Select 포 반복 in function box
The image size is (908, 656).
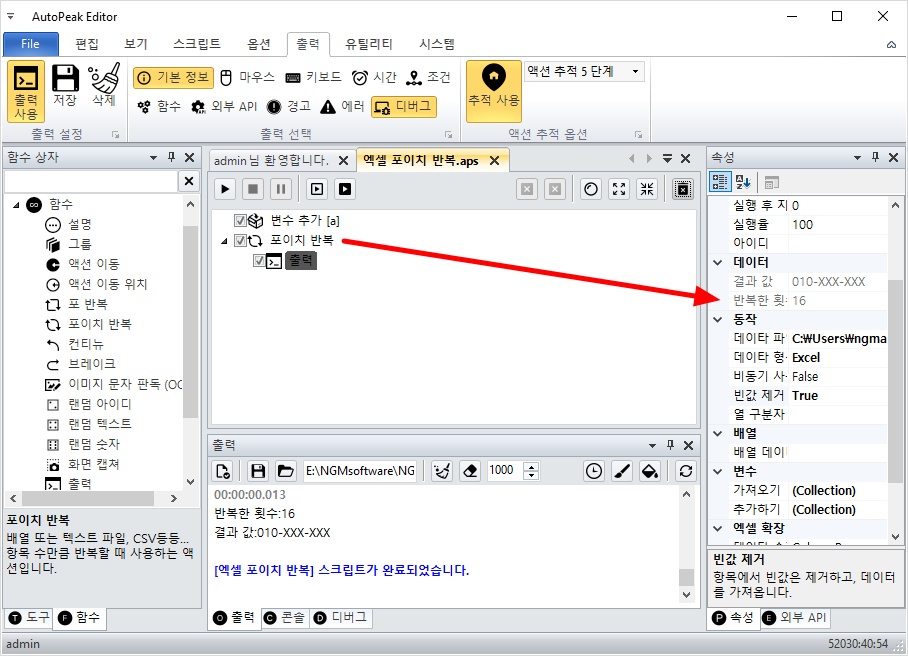coord(88,304)
